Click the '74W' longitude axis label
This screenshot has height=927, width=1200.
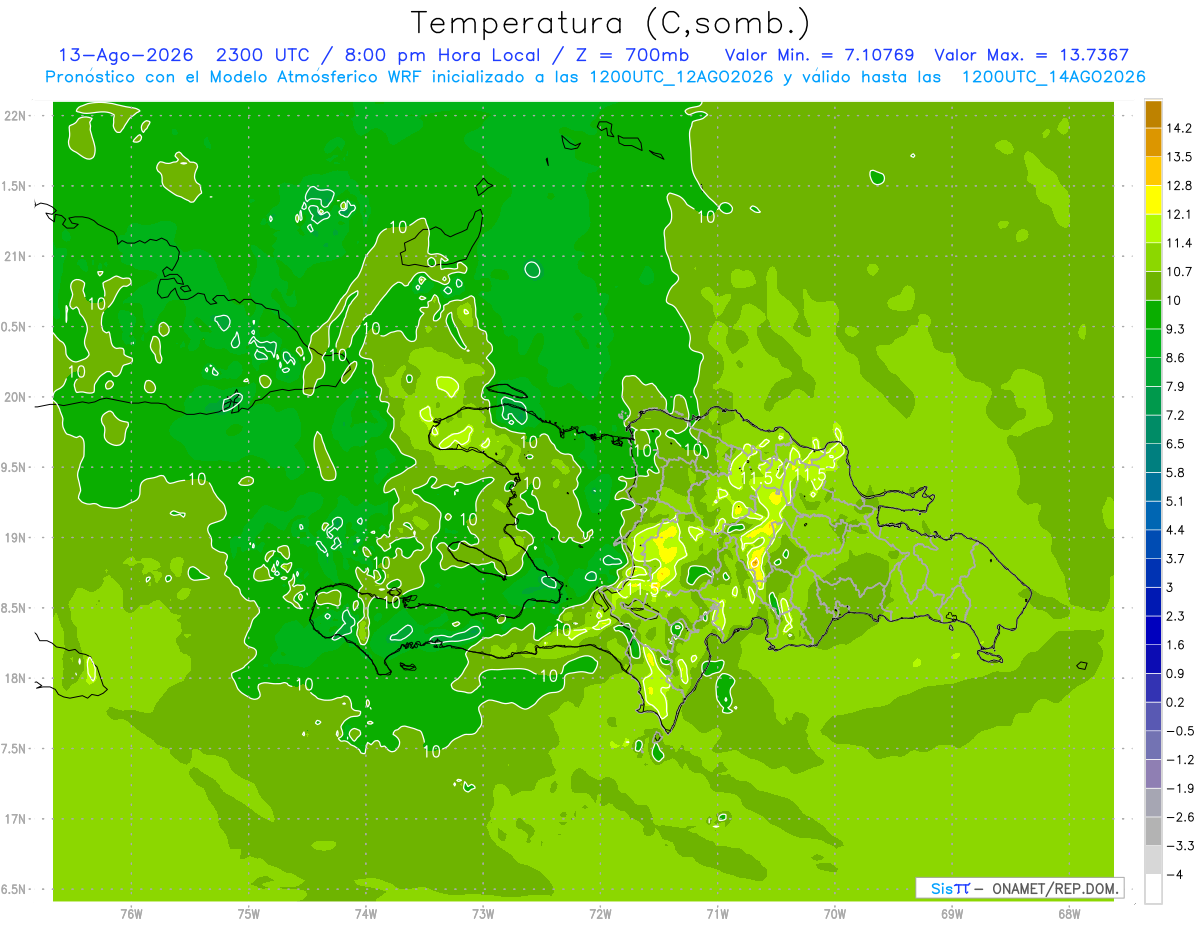pos(365,913)
